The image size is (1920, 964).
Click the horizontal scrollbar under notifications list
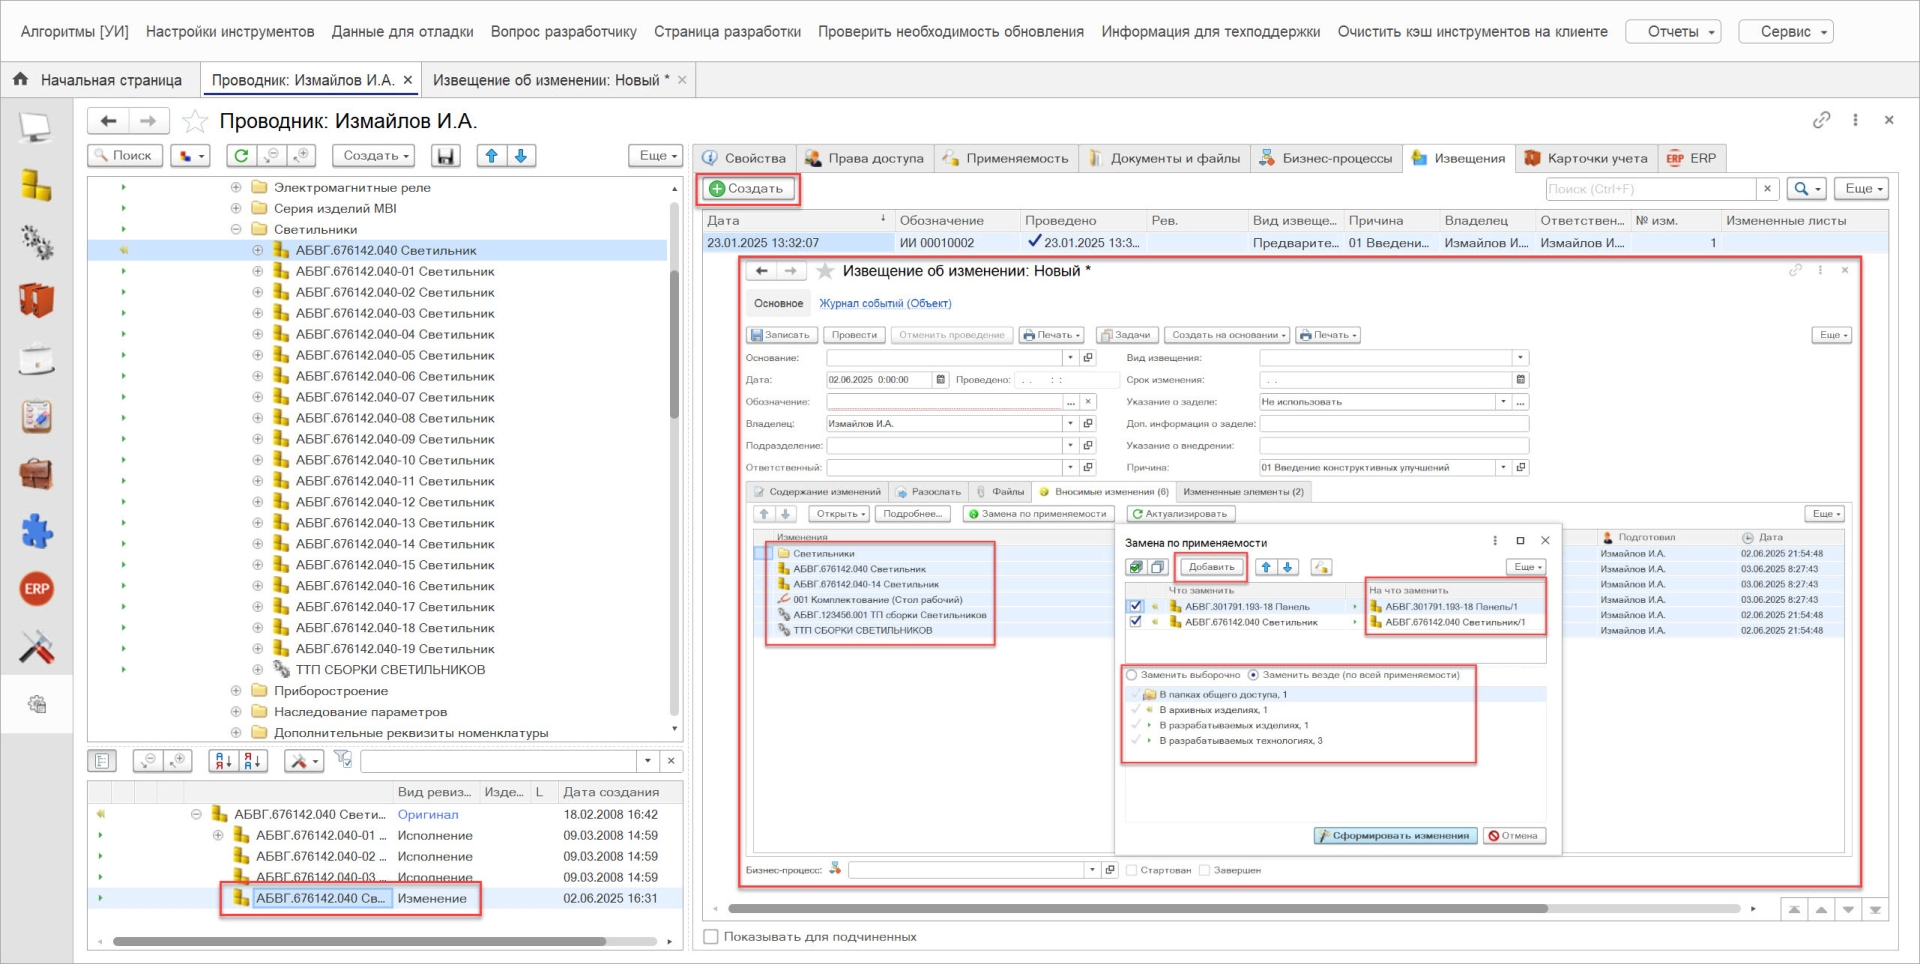pos(1138,909)
